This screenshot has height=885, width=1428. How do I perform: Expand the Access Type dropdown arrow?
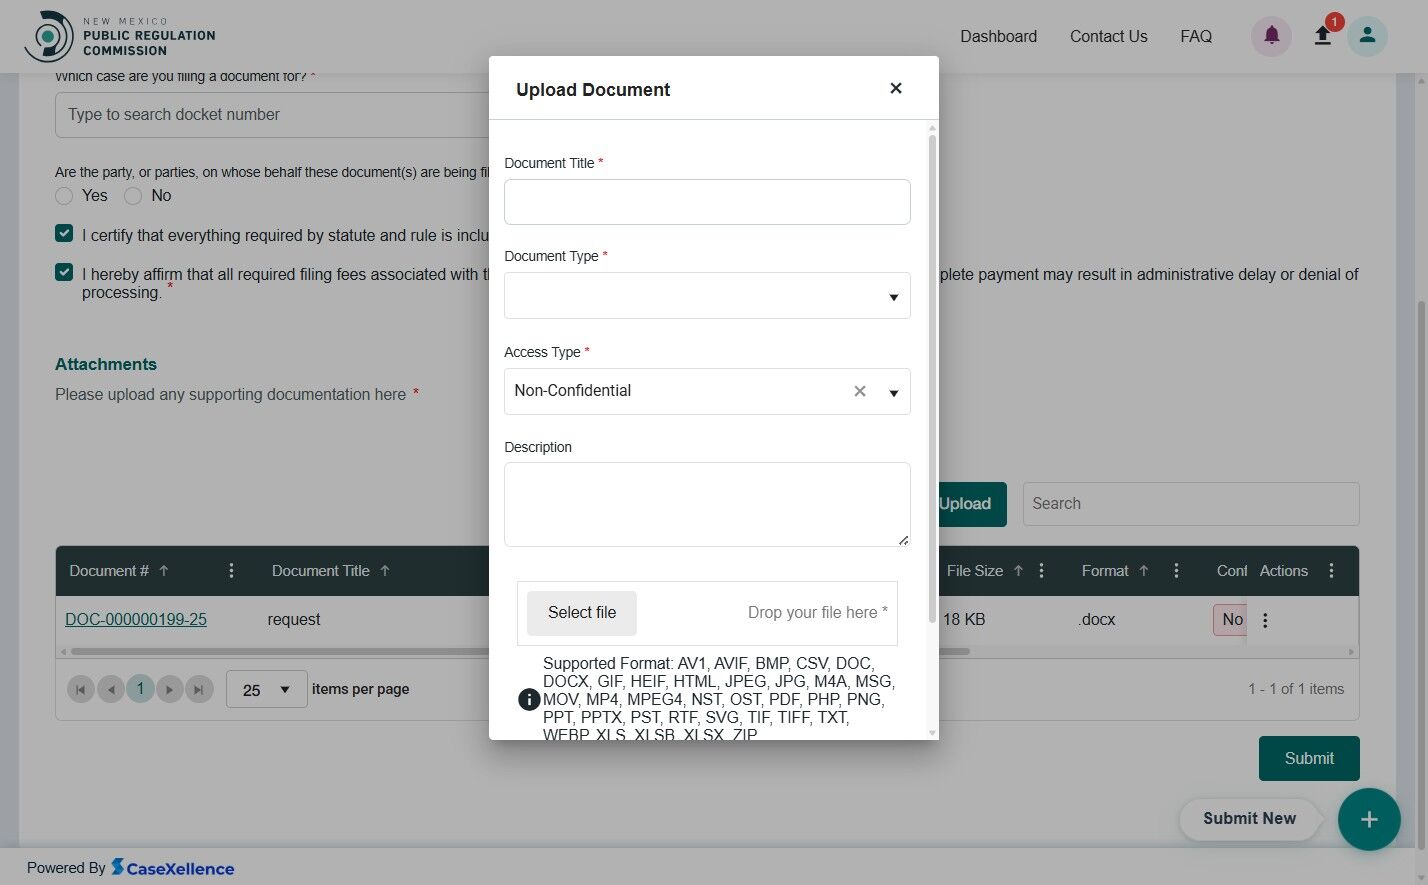tap(892, 392)
